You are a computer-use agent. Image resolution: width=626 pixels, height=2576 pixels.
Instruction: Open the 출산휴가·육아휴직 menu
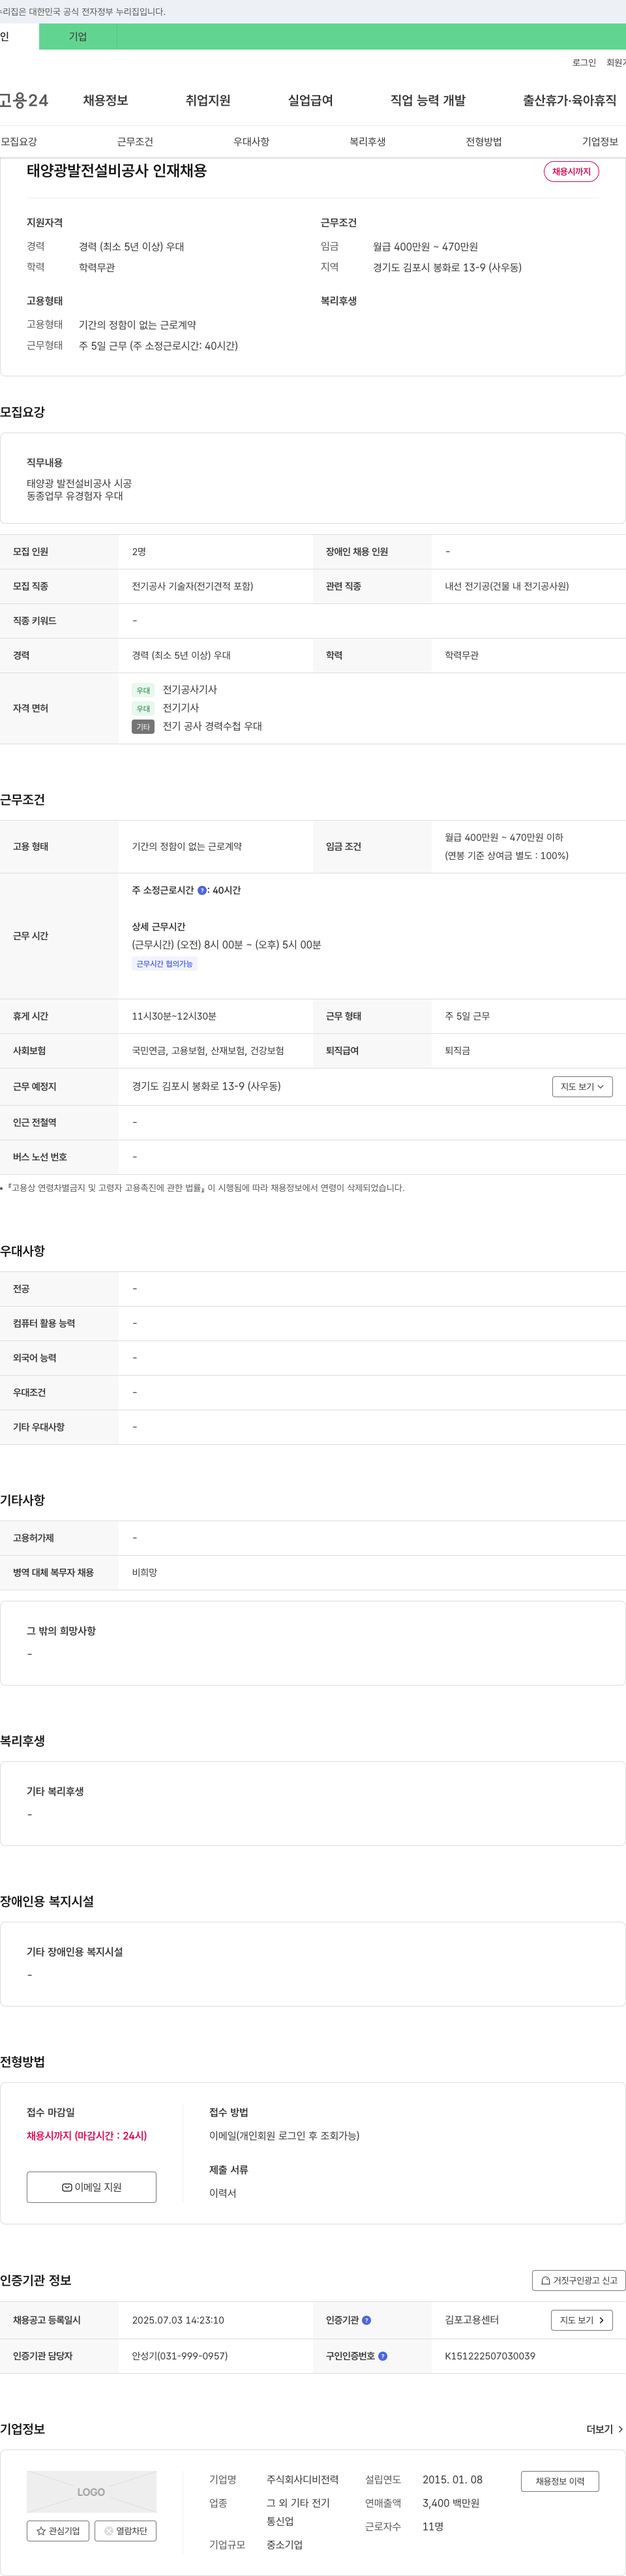click(x=569, y=100)
